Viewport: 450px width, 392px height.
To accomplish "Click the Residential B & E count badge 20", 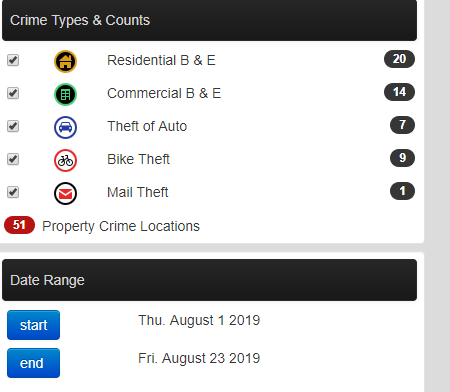I will [399, 59].
